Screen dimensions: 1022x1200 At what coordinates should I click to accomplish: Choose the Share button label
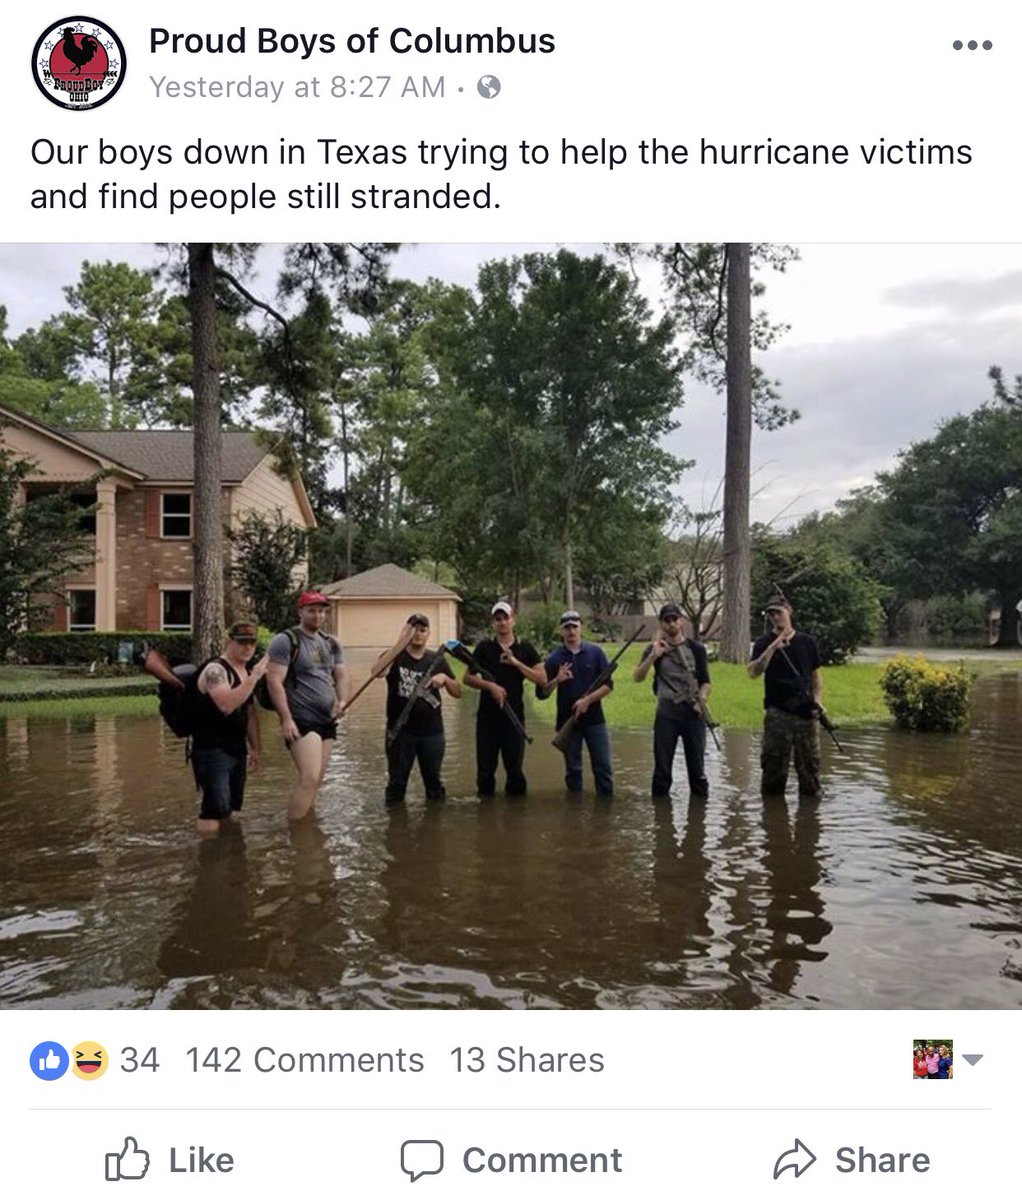coord(882,1160)
